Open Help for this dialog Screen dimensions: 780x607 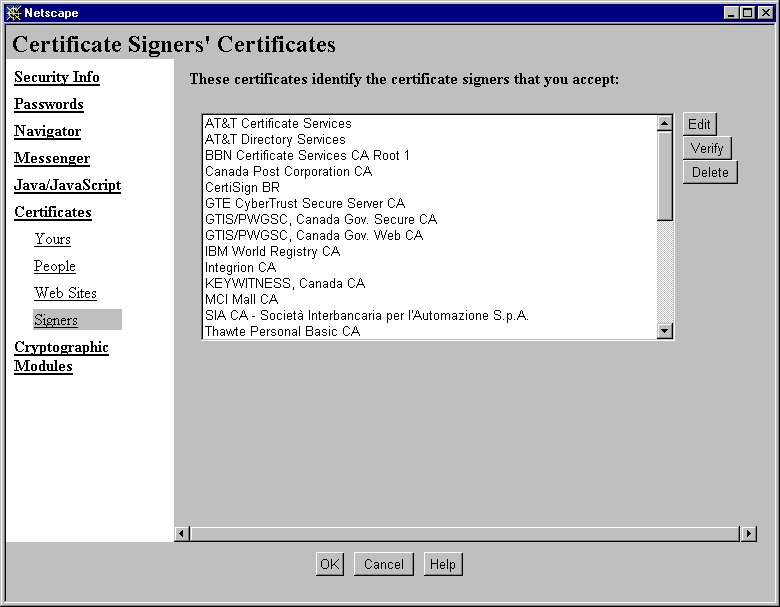tap(443, 564)
